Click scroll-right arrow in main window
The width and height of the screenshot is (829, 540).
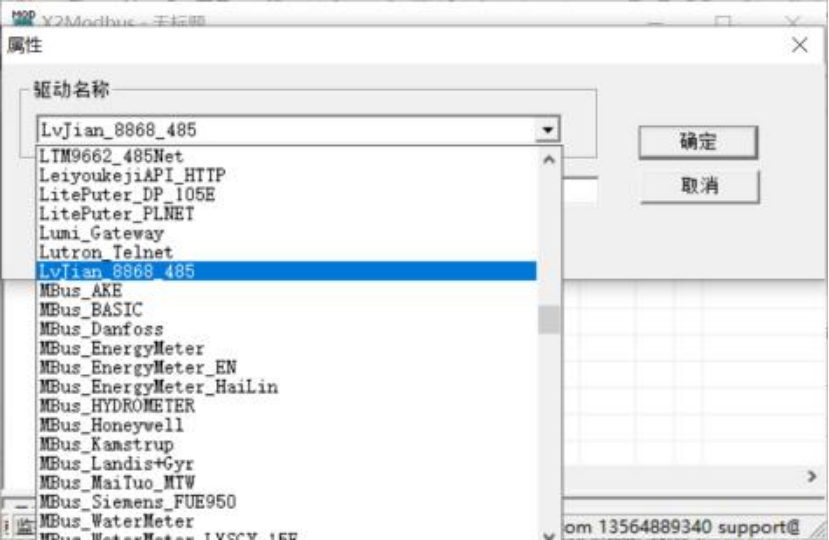pos(812,477)
